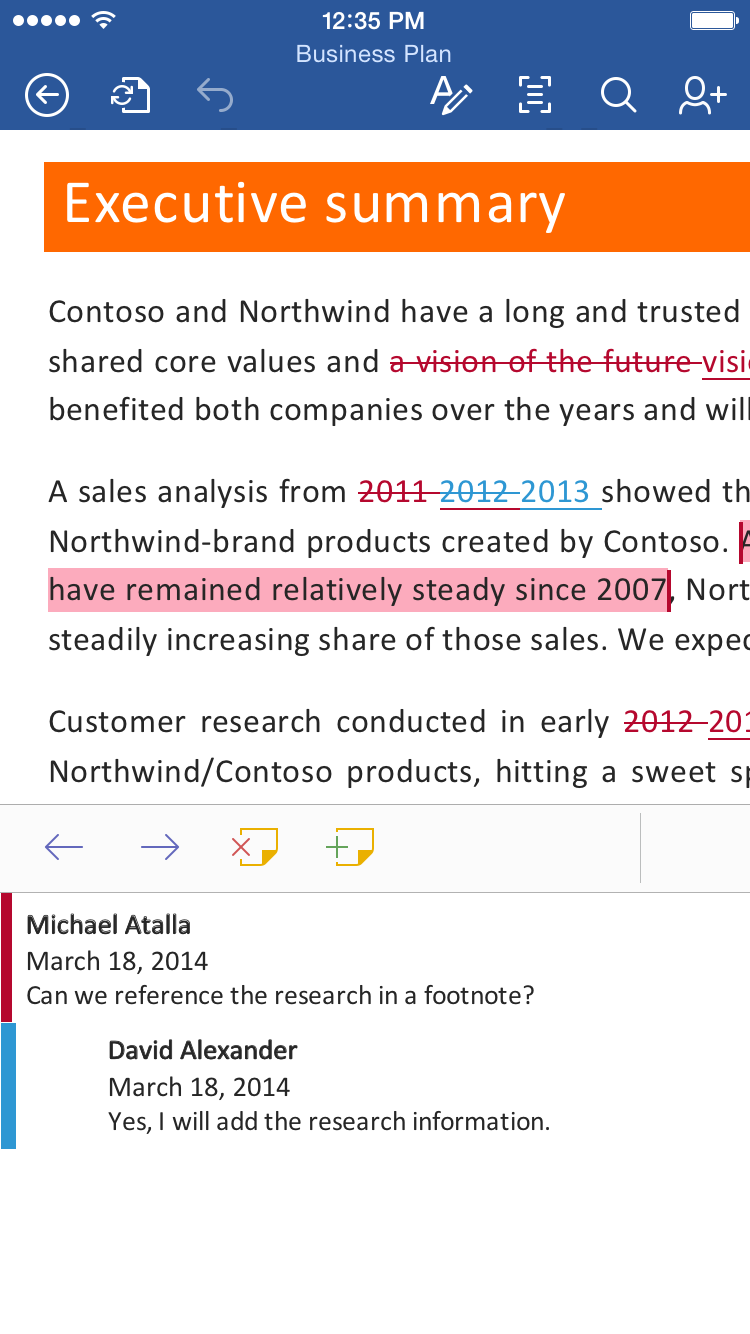Tap the Business Plan document title
The image size is (750, 1334).
[x=374, y=54]
